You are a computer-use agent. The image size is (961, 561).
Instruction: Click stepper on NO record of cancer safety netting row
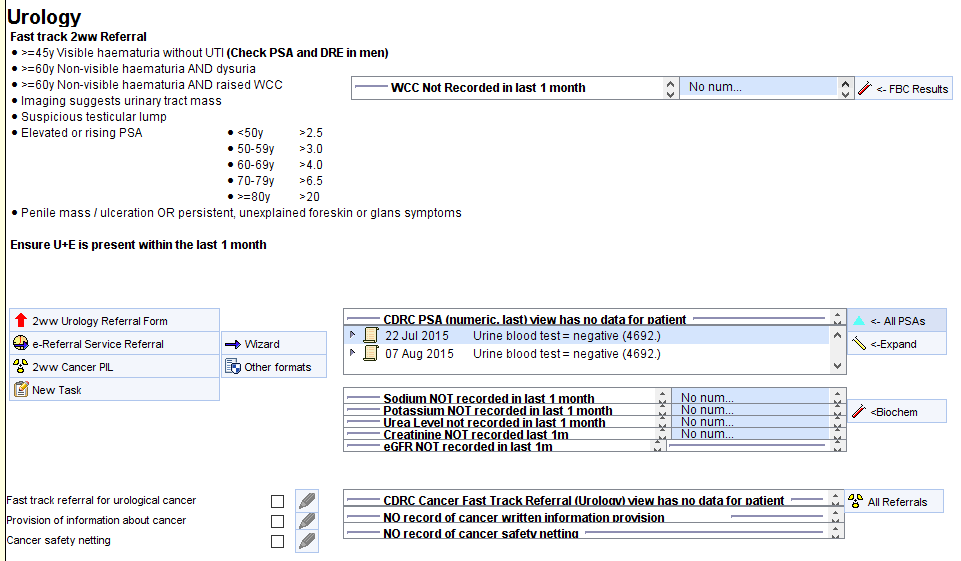coord(835,532)
